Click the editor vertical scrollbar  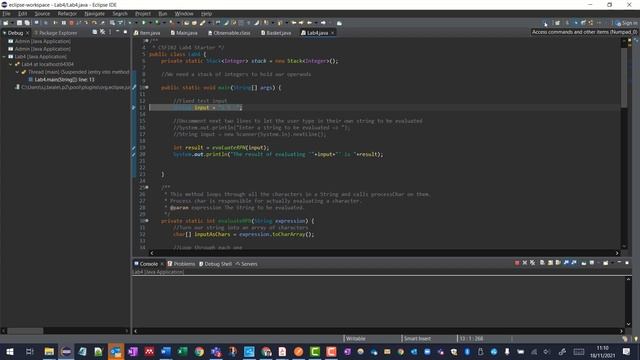coord(624,144)
